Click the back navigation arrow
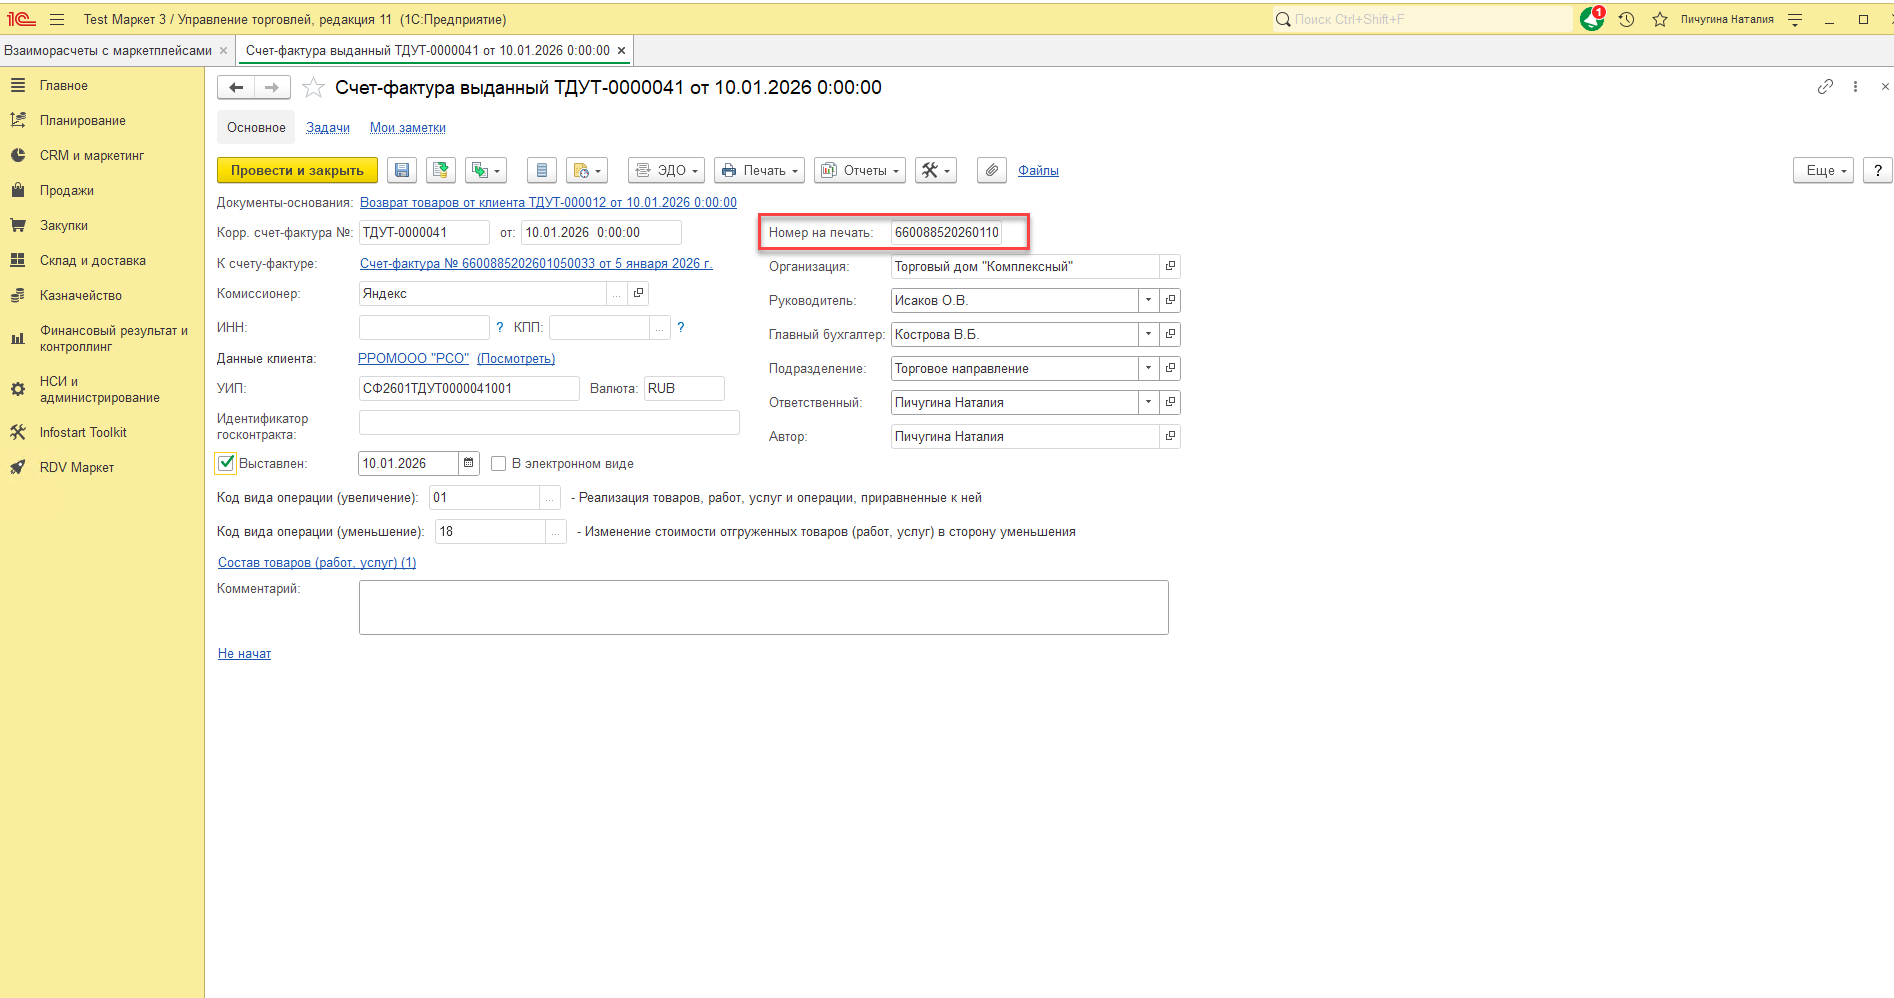Viewport: 1894px width, 998px height. (236, 88)
